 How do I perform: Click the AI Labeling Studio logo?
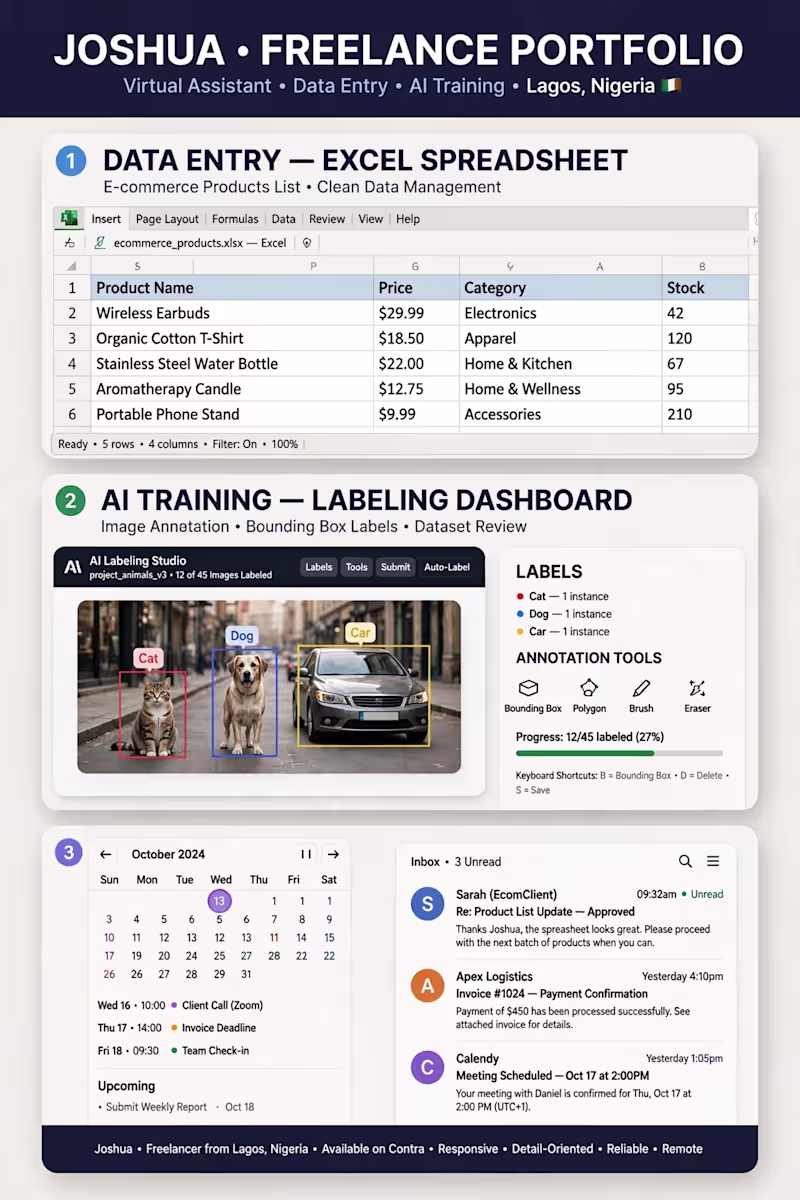[x=72, y=567]
